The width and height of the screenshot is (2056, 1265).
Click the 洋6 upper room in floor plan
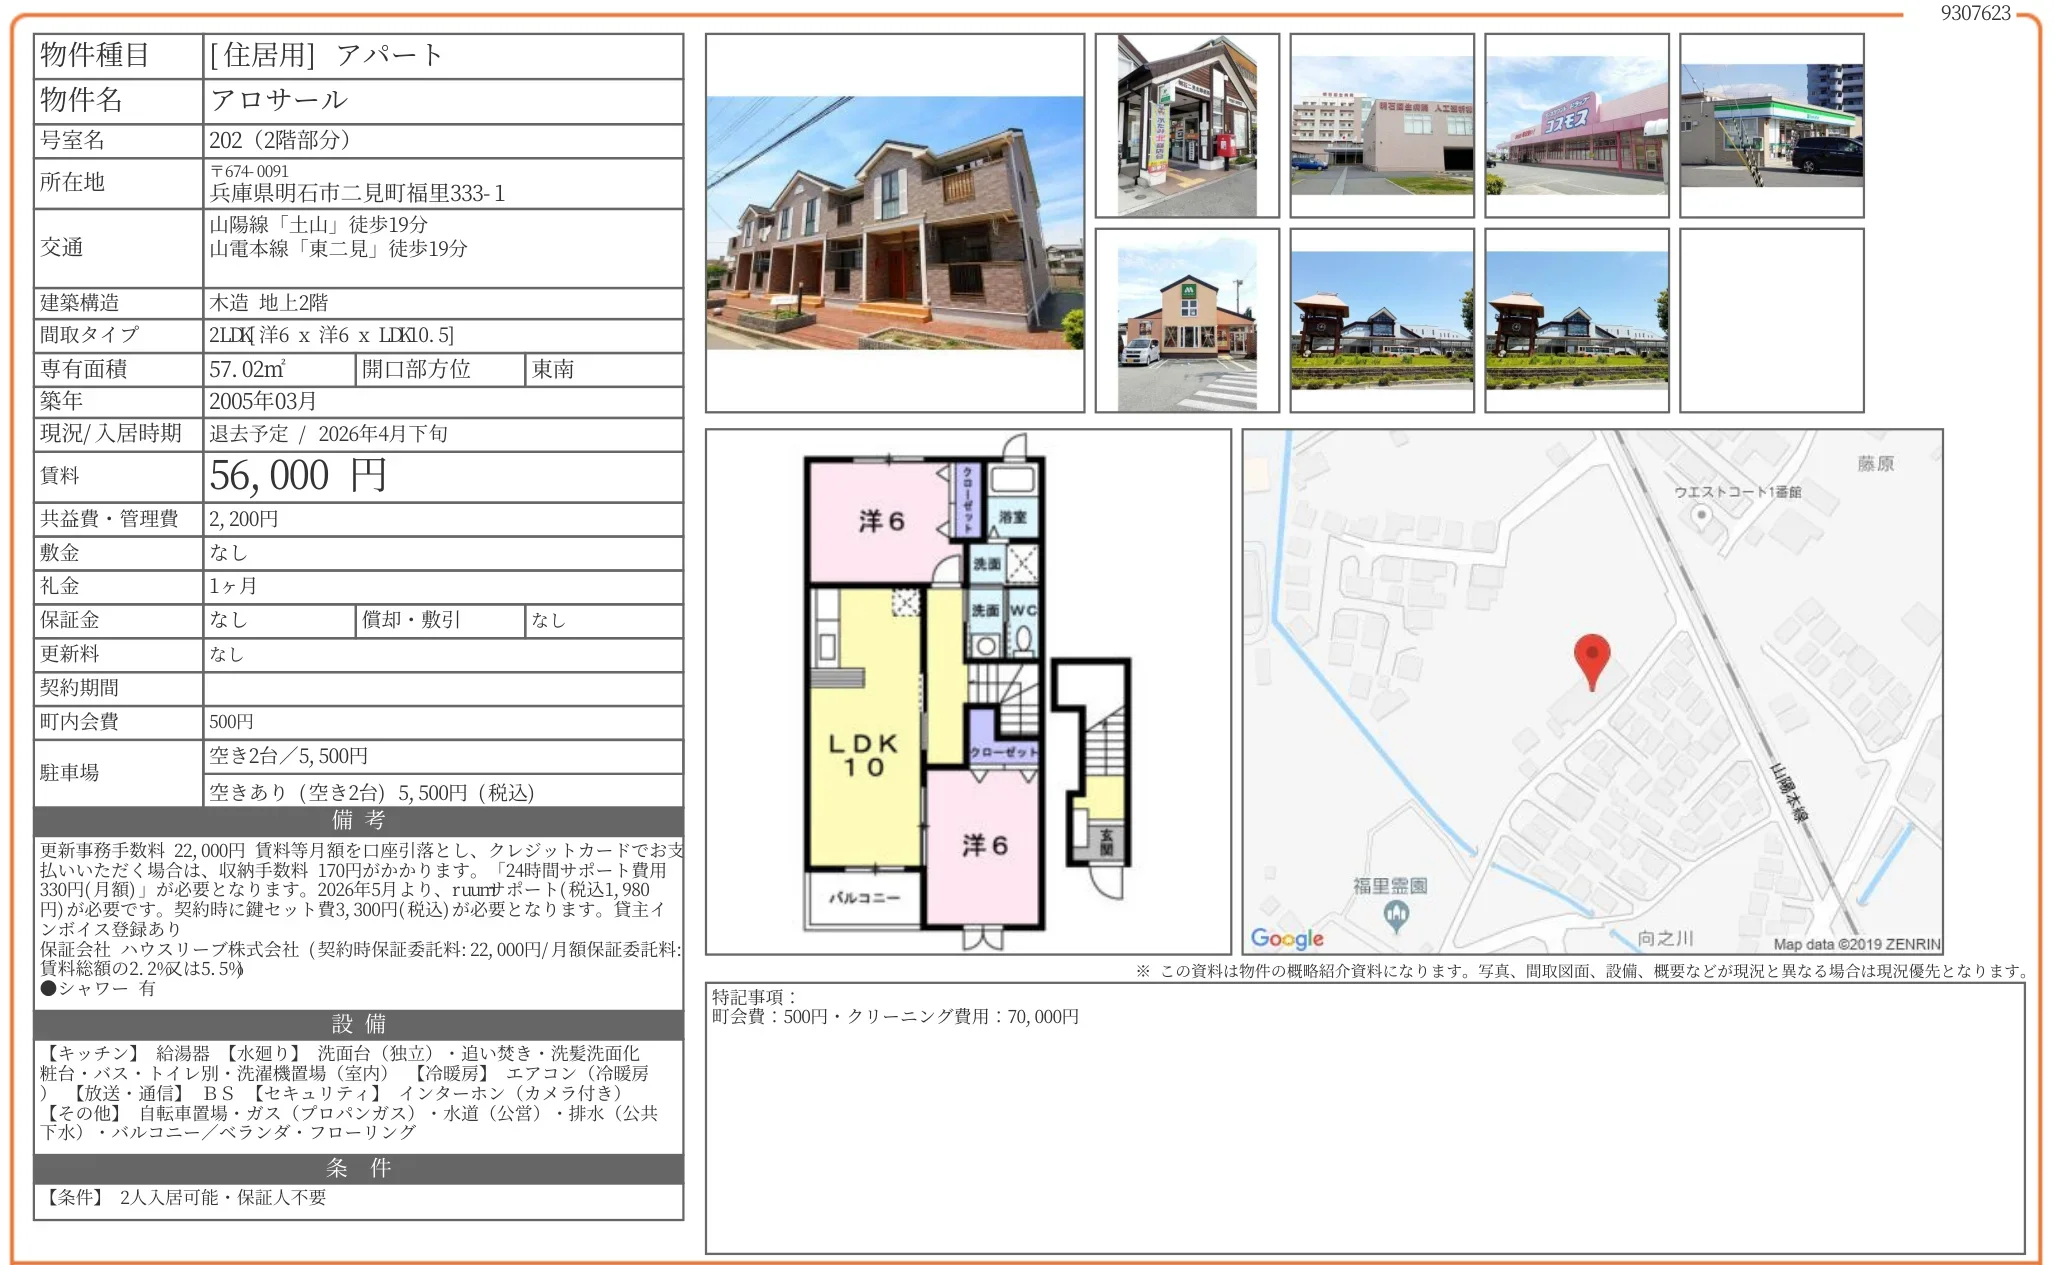coord(881,520)
